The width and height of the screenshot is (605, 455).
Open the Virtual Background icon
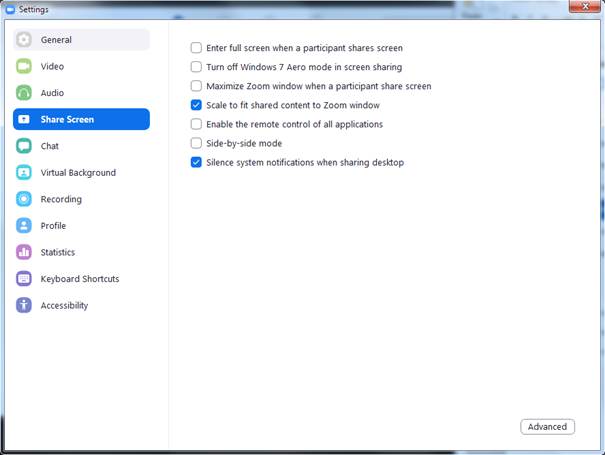point(24,173)
